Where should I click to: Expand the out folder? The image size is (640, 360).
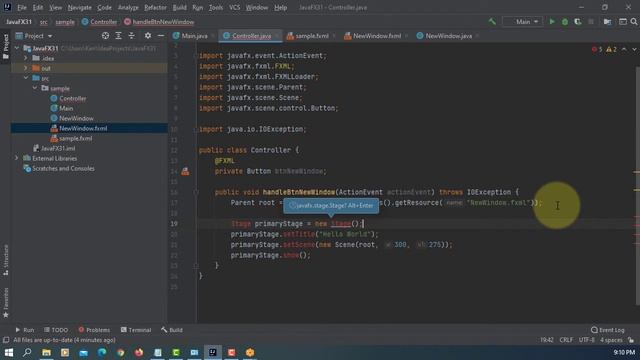pos(26,68)
